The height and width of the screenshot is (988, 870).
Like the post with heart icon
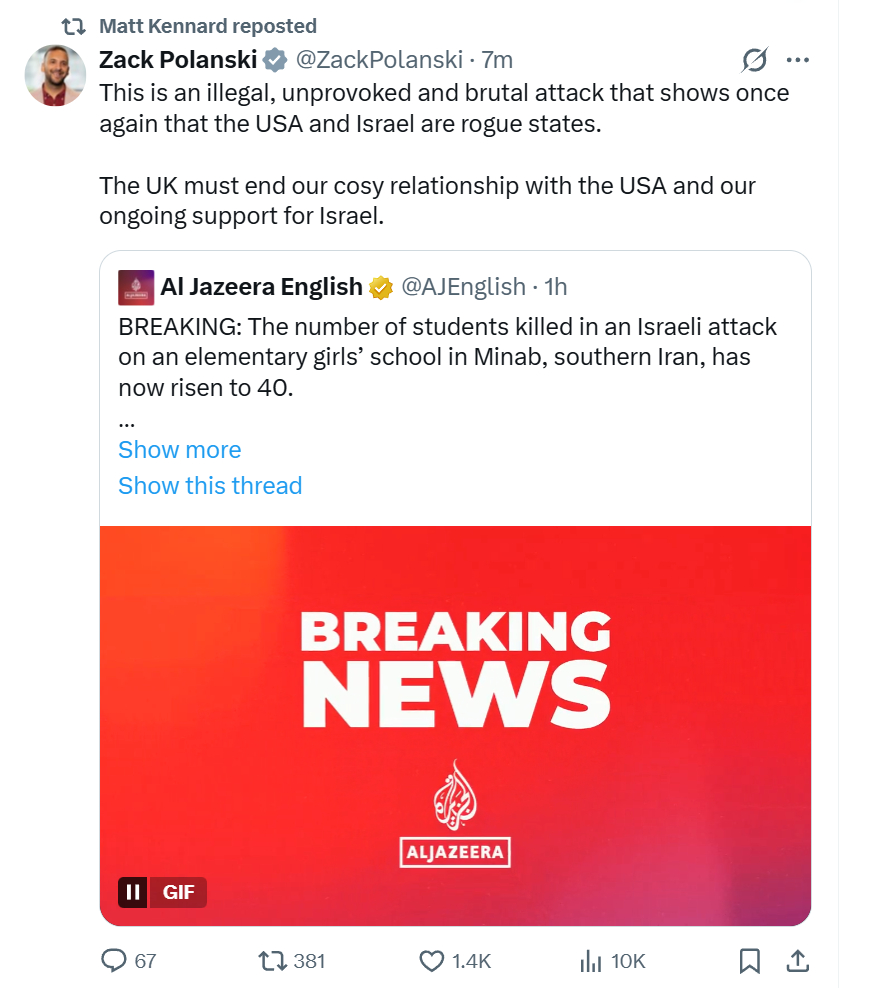tap(431, 961)
